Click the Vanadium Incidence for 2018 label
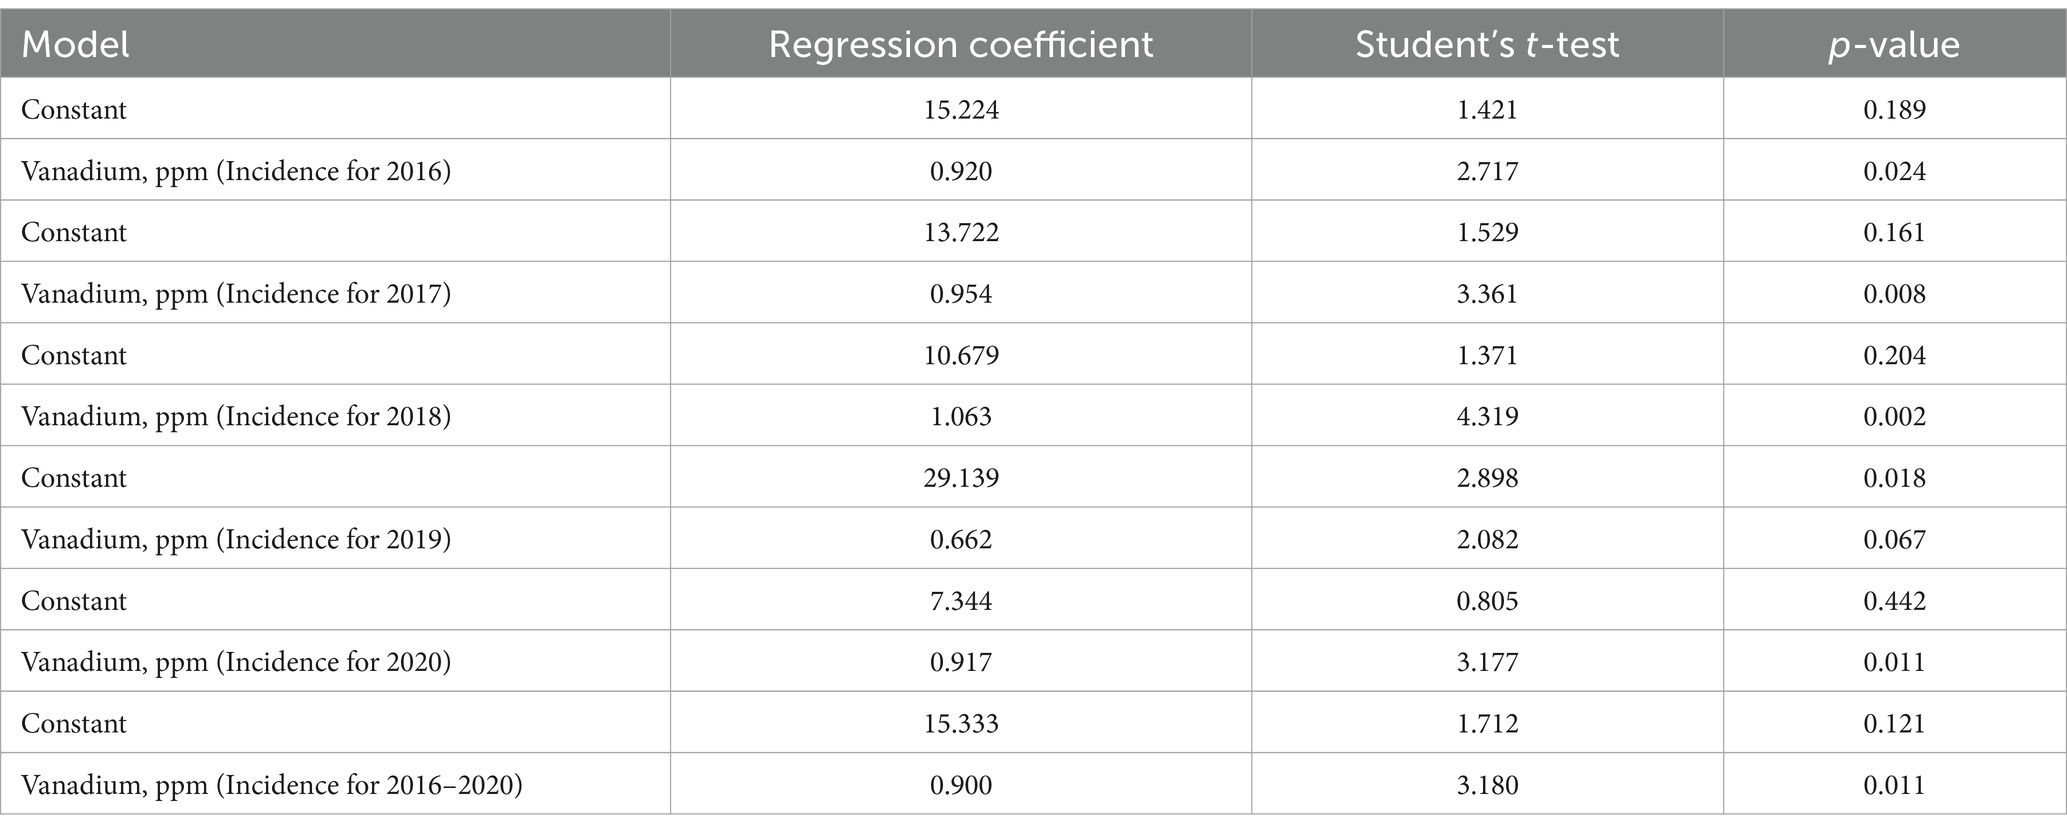The width and height of the screenshot is (2067, 832). pyautogui.click(x=236, y=416)
